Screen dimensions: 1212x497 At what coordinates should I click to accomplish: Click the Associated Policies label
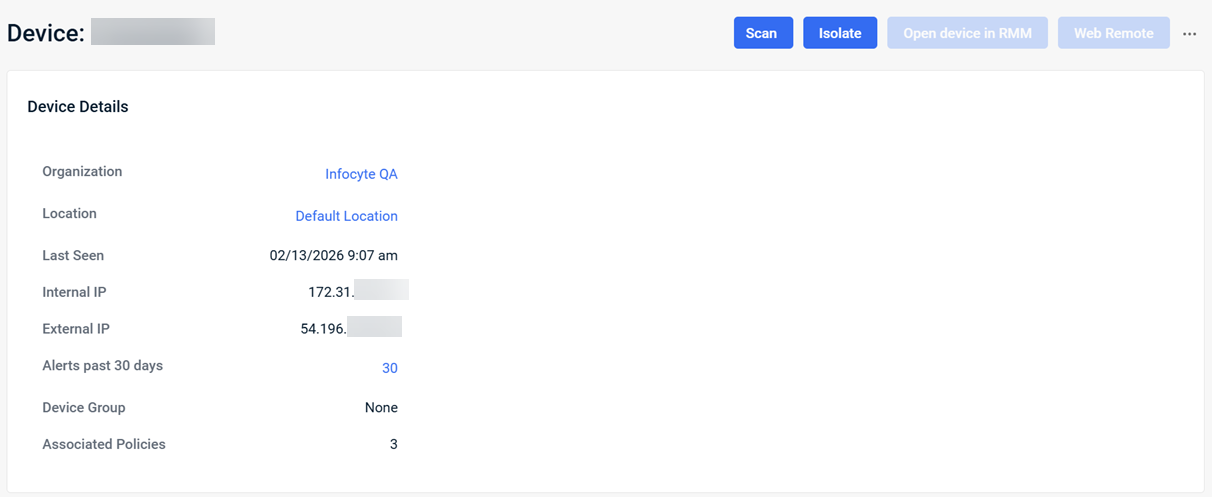[x=104, y=444]
